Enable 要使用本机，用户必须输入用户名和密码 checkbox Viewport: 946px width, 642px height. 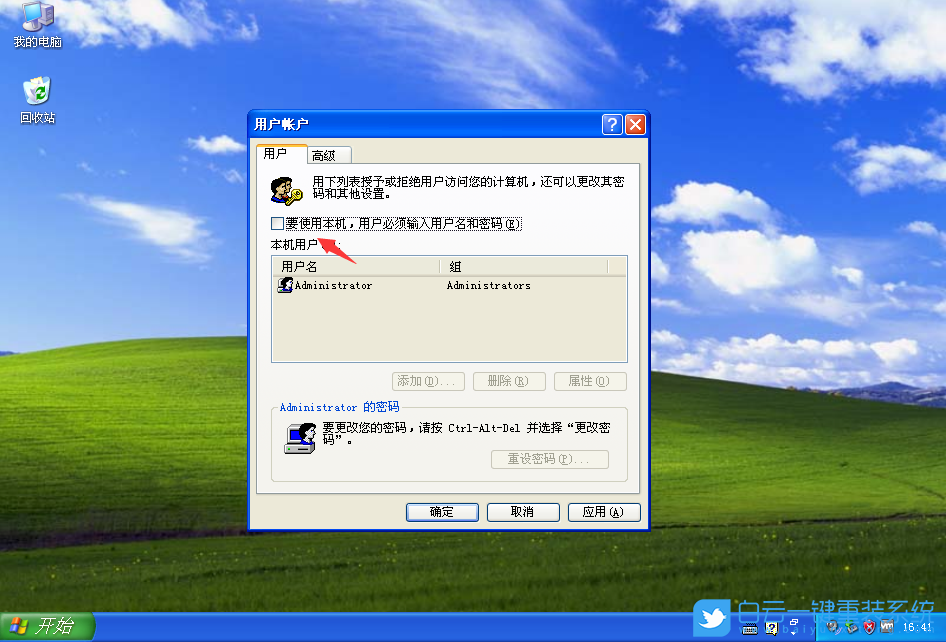click(276, 223)
